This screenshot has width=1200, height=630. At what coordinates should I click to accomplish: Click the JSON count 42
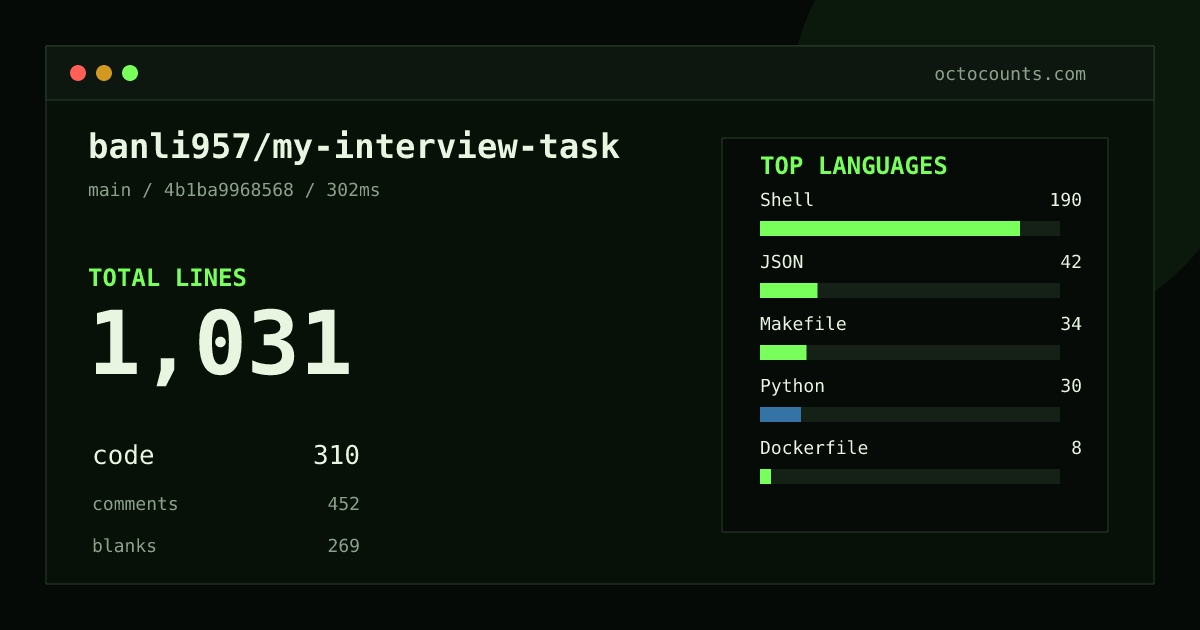tap(1071, 262)
